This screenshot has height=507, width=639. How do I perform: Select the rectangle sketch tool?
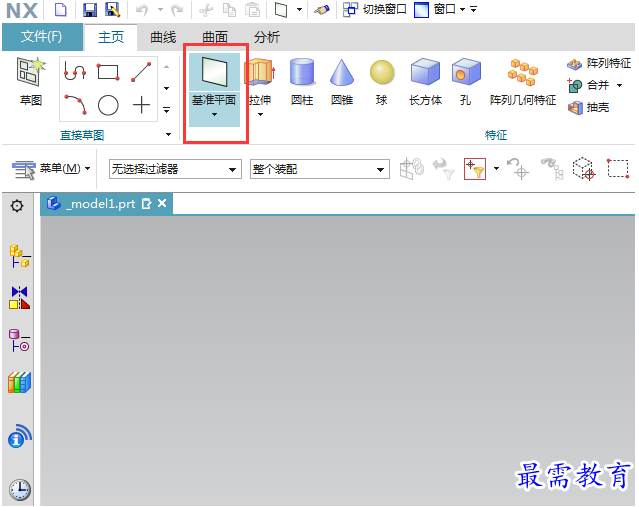[x=108, y=72]
